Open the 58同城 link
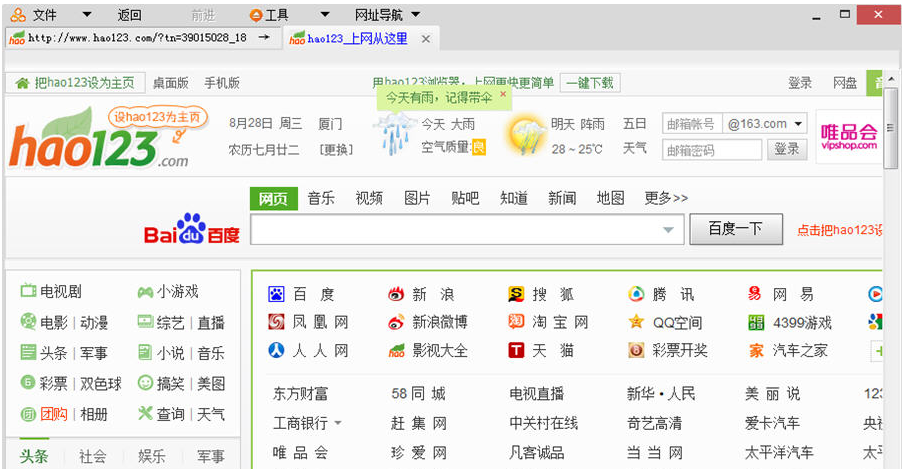 [x=418, y=394]
